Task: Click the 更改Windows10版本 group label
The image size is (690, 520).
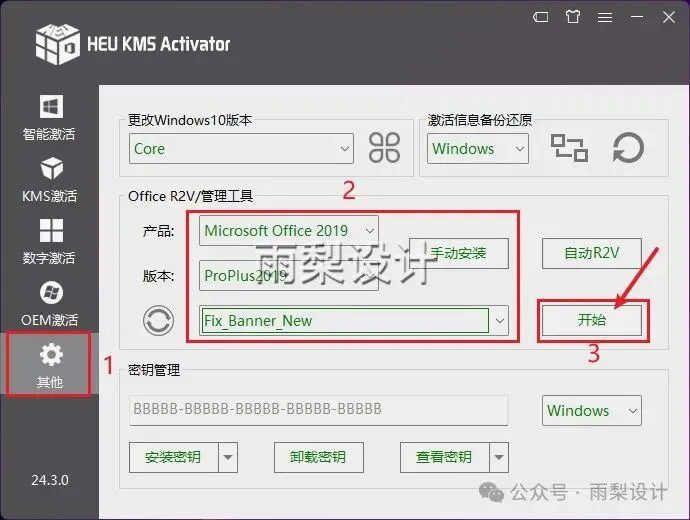Action: 190,120
